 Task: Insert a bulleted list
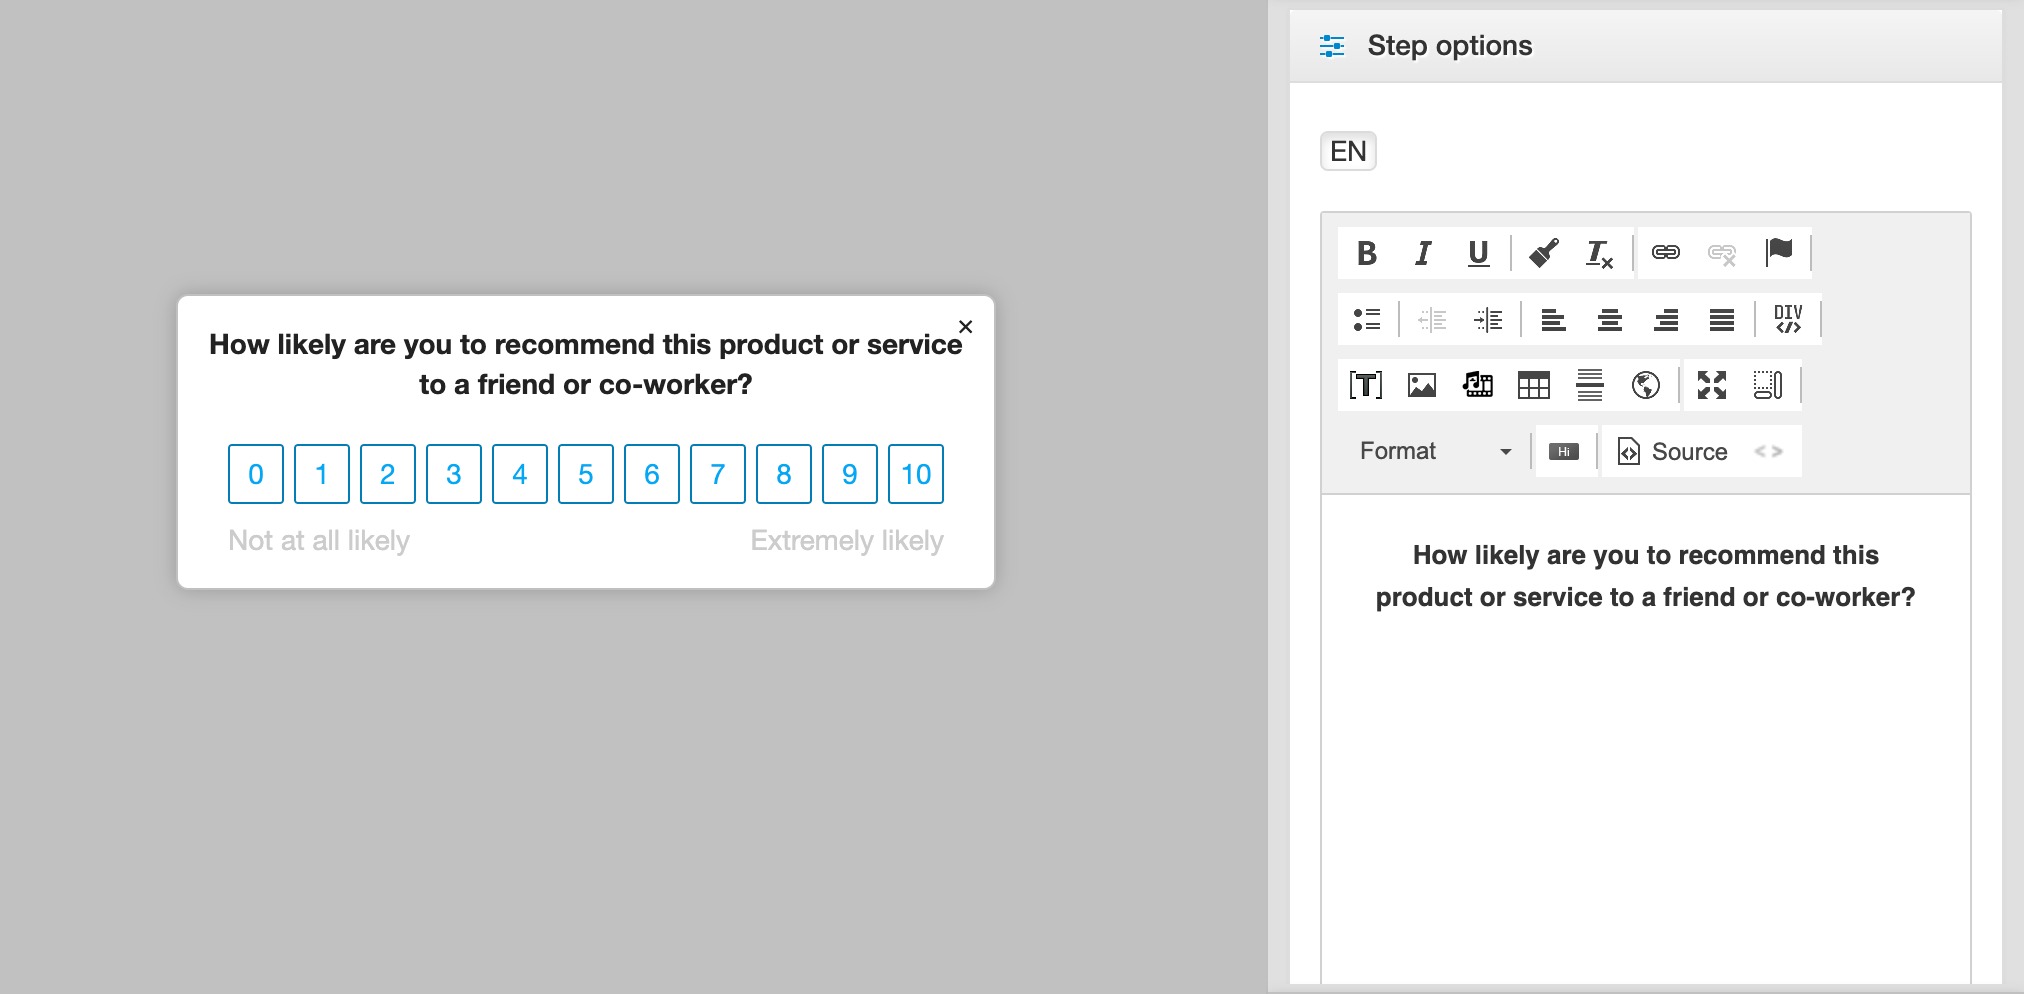tap(1366, 320)
